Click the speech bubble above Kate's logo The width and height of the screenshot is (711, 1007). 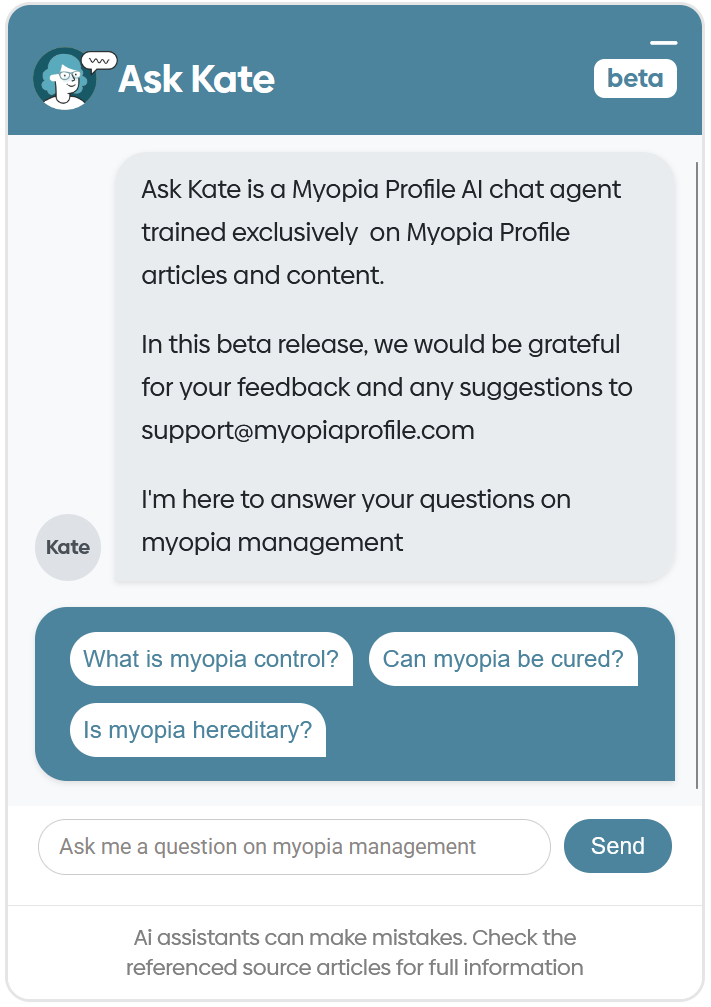pyautogui.click(x=99, y=61)
